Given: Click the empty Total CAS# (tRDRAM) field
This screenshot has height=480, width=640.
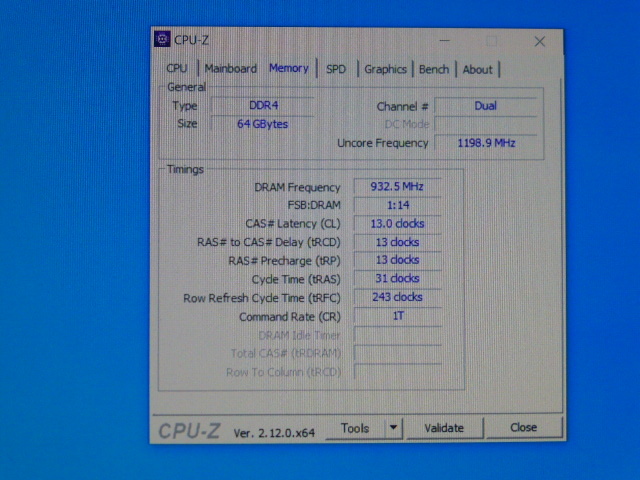Looking at the screenshot, I should pos(397,353).
